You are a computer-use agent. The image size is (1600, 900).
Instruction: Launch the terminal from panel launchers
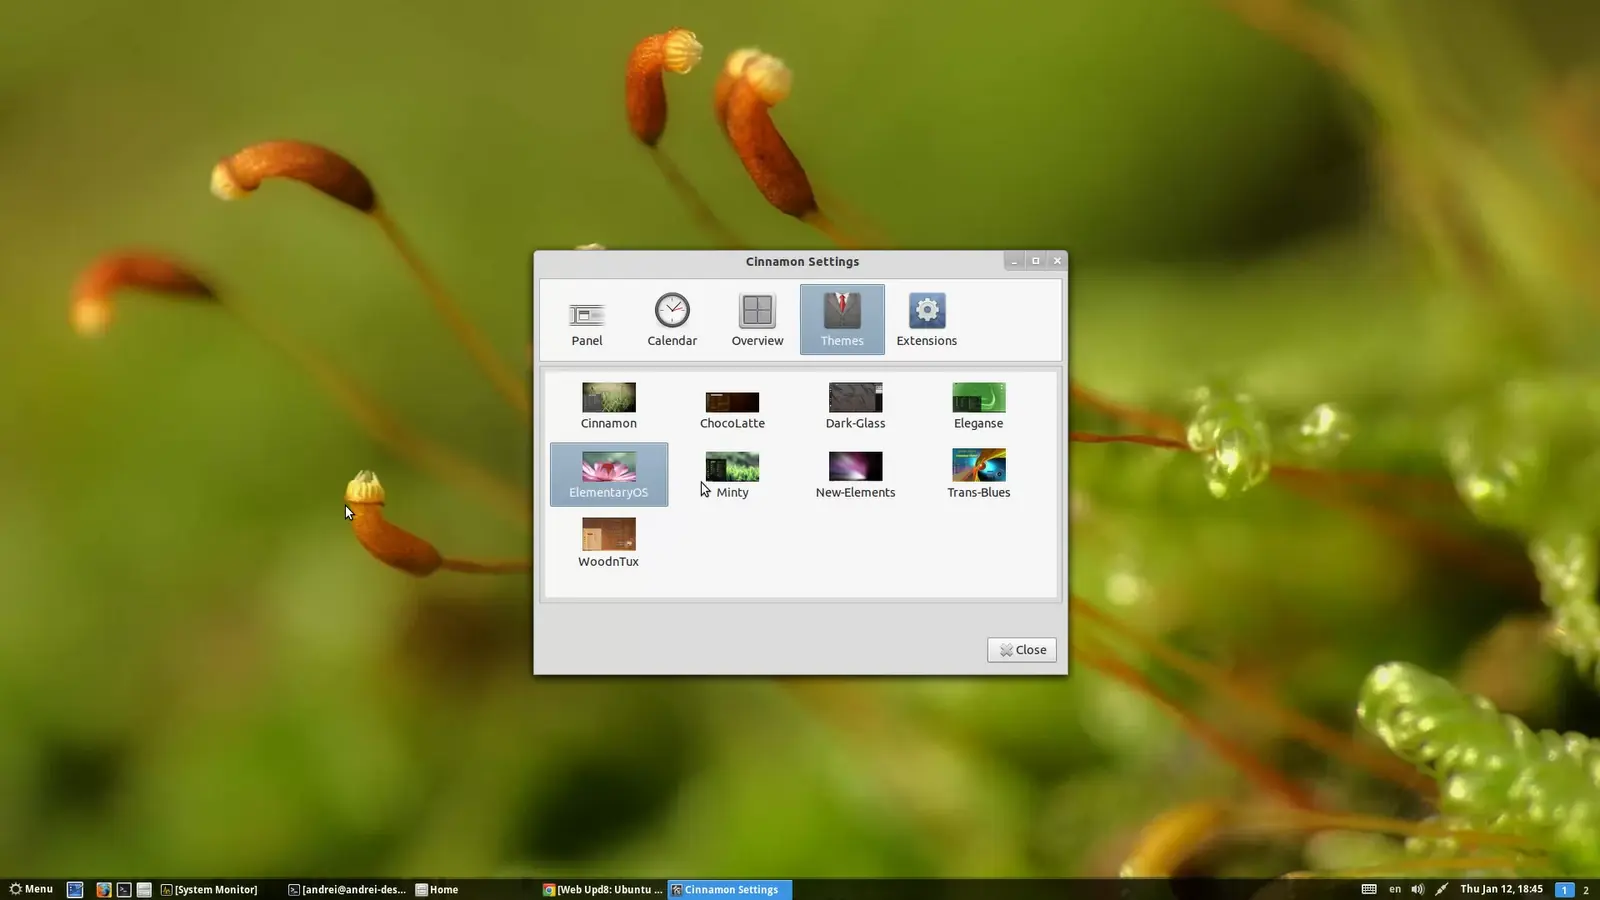click(124, 890)
